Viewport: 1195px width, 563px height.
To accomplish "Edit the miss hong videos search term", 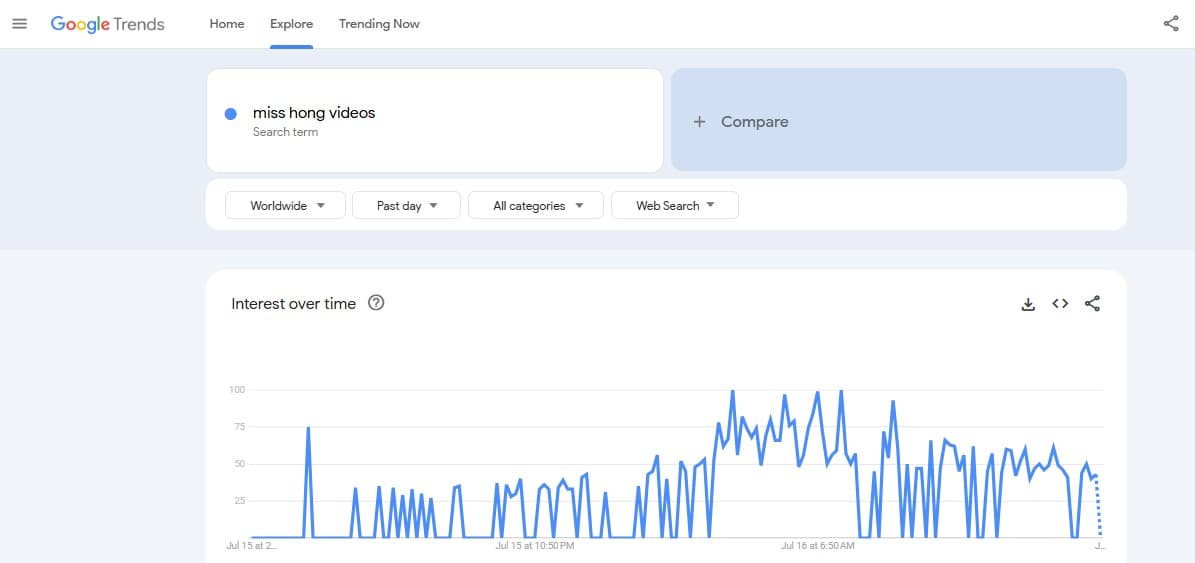I will (x=314, y=113).
